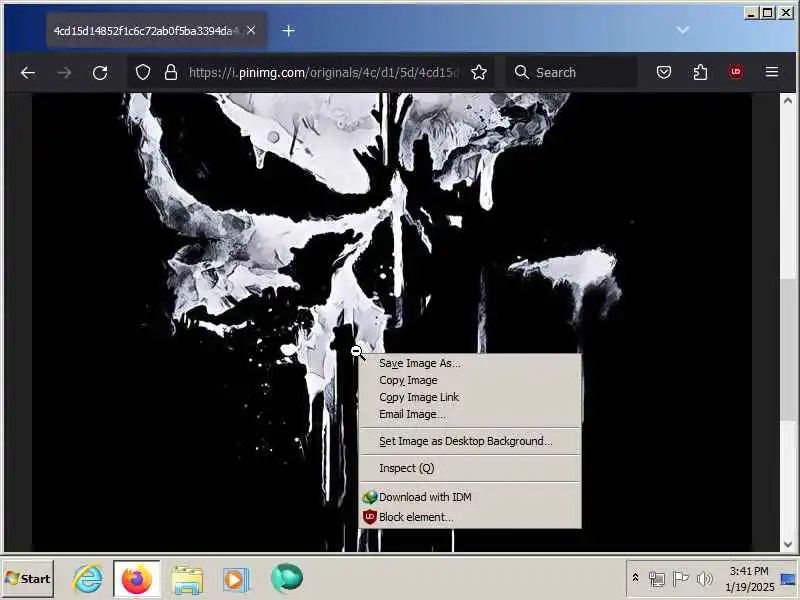The height and width of the screenshot is (600, 800).
Task: Choose Set Image as Desktop Background...
Action: [470, 441]
